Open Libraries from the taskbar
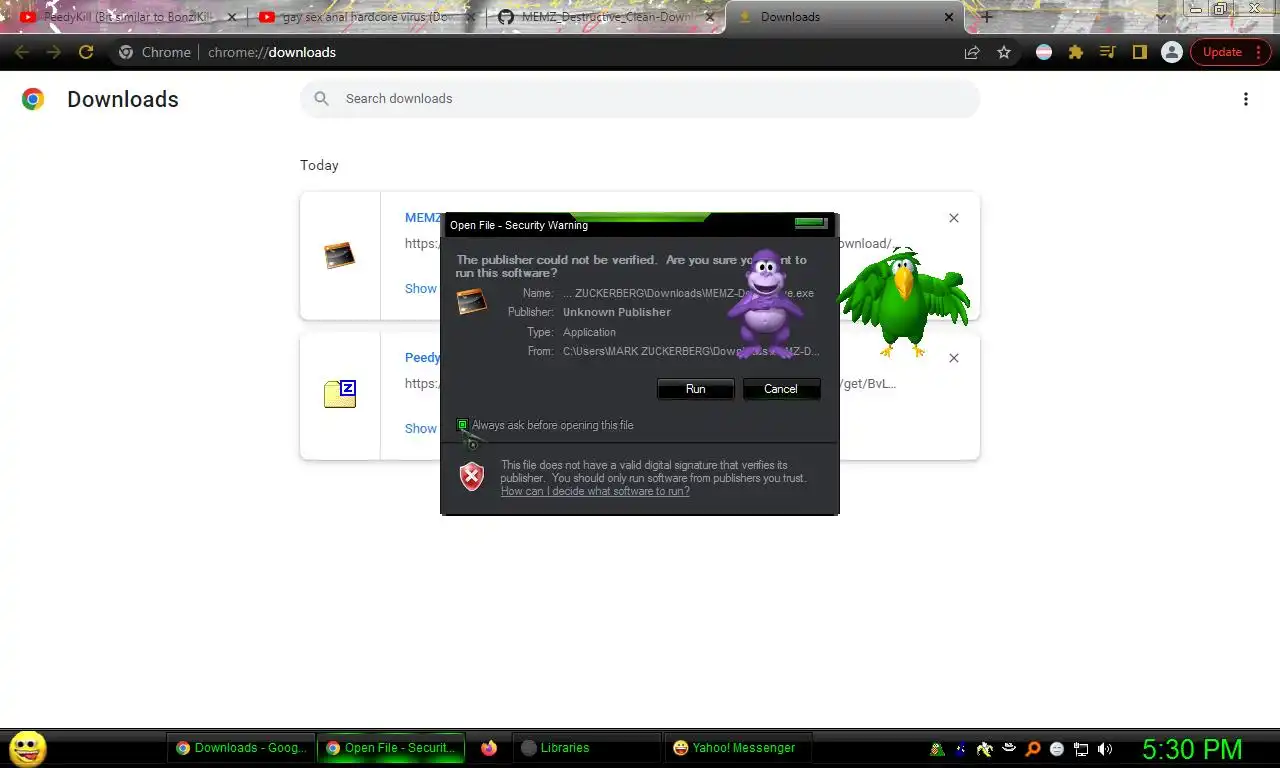Screen dimensions: 1280x768 [587, 748]
